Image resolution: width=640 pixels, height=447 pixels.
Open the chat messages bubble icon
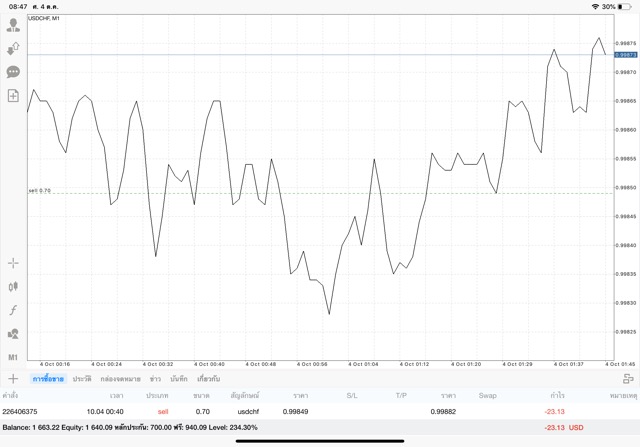(x=13, y=72)
